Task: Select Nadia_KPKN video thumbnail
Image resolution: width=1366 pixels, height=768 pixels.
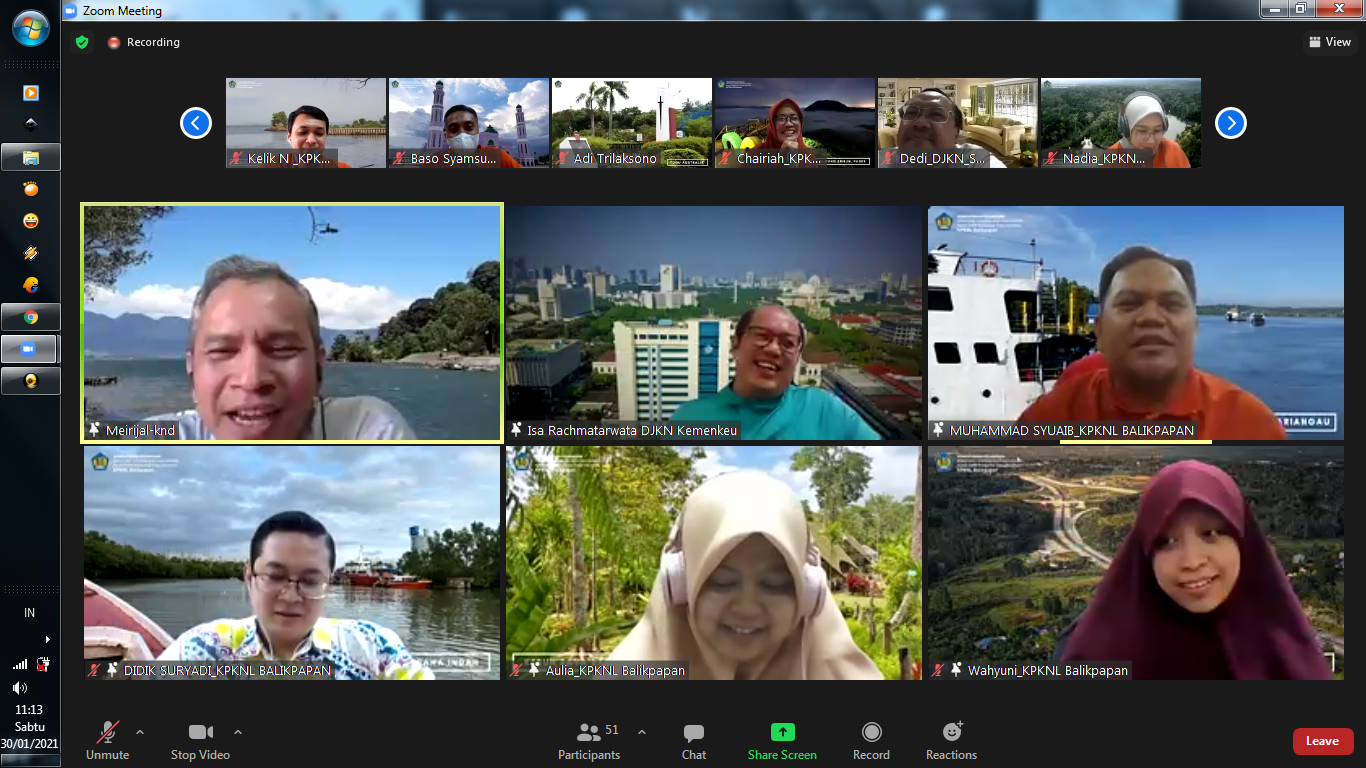Action: 1120,122
